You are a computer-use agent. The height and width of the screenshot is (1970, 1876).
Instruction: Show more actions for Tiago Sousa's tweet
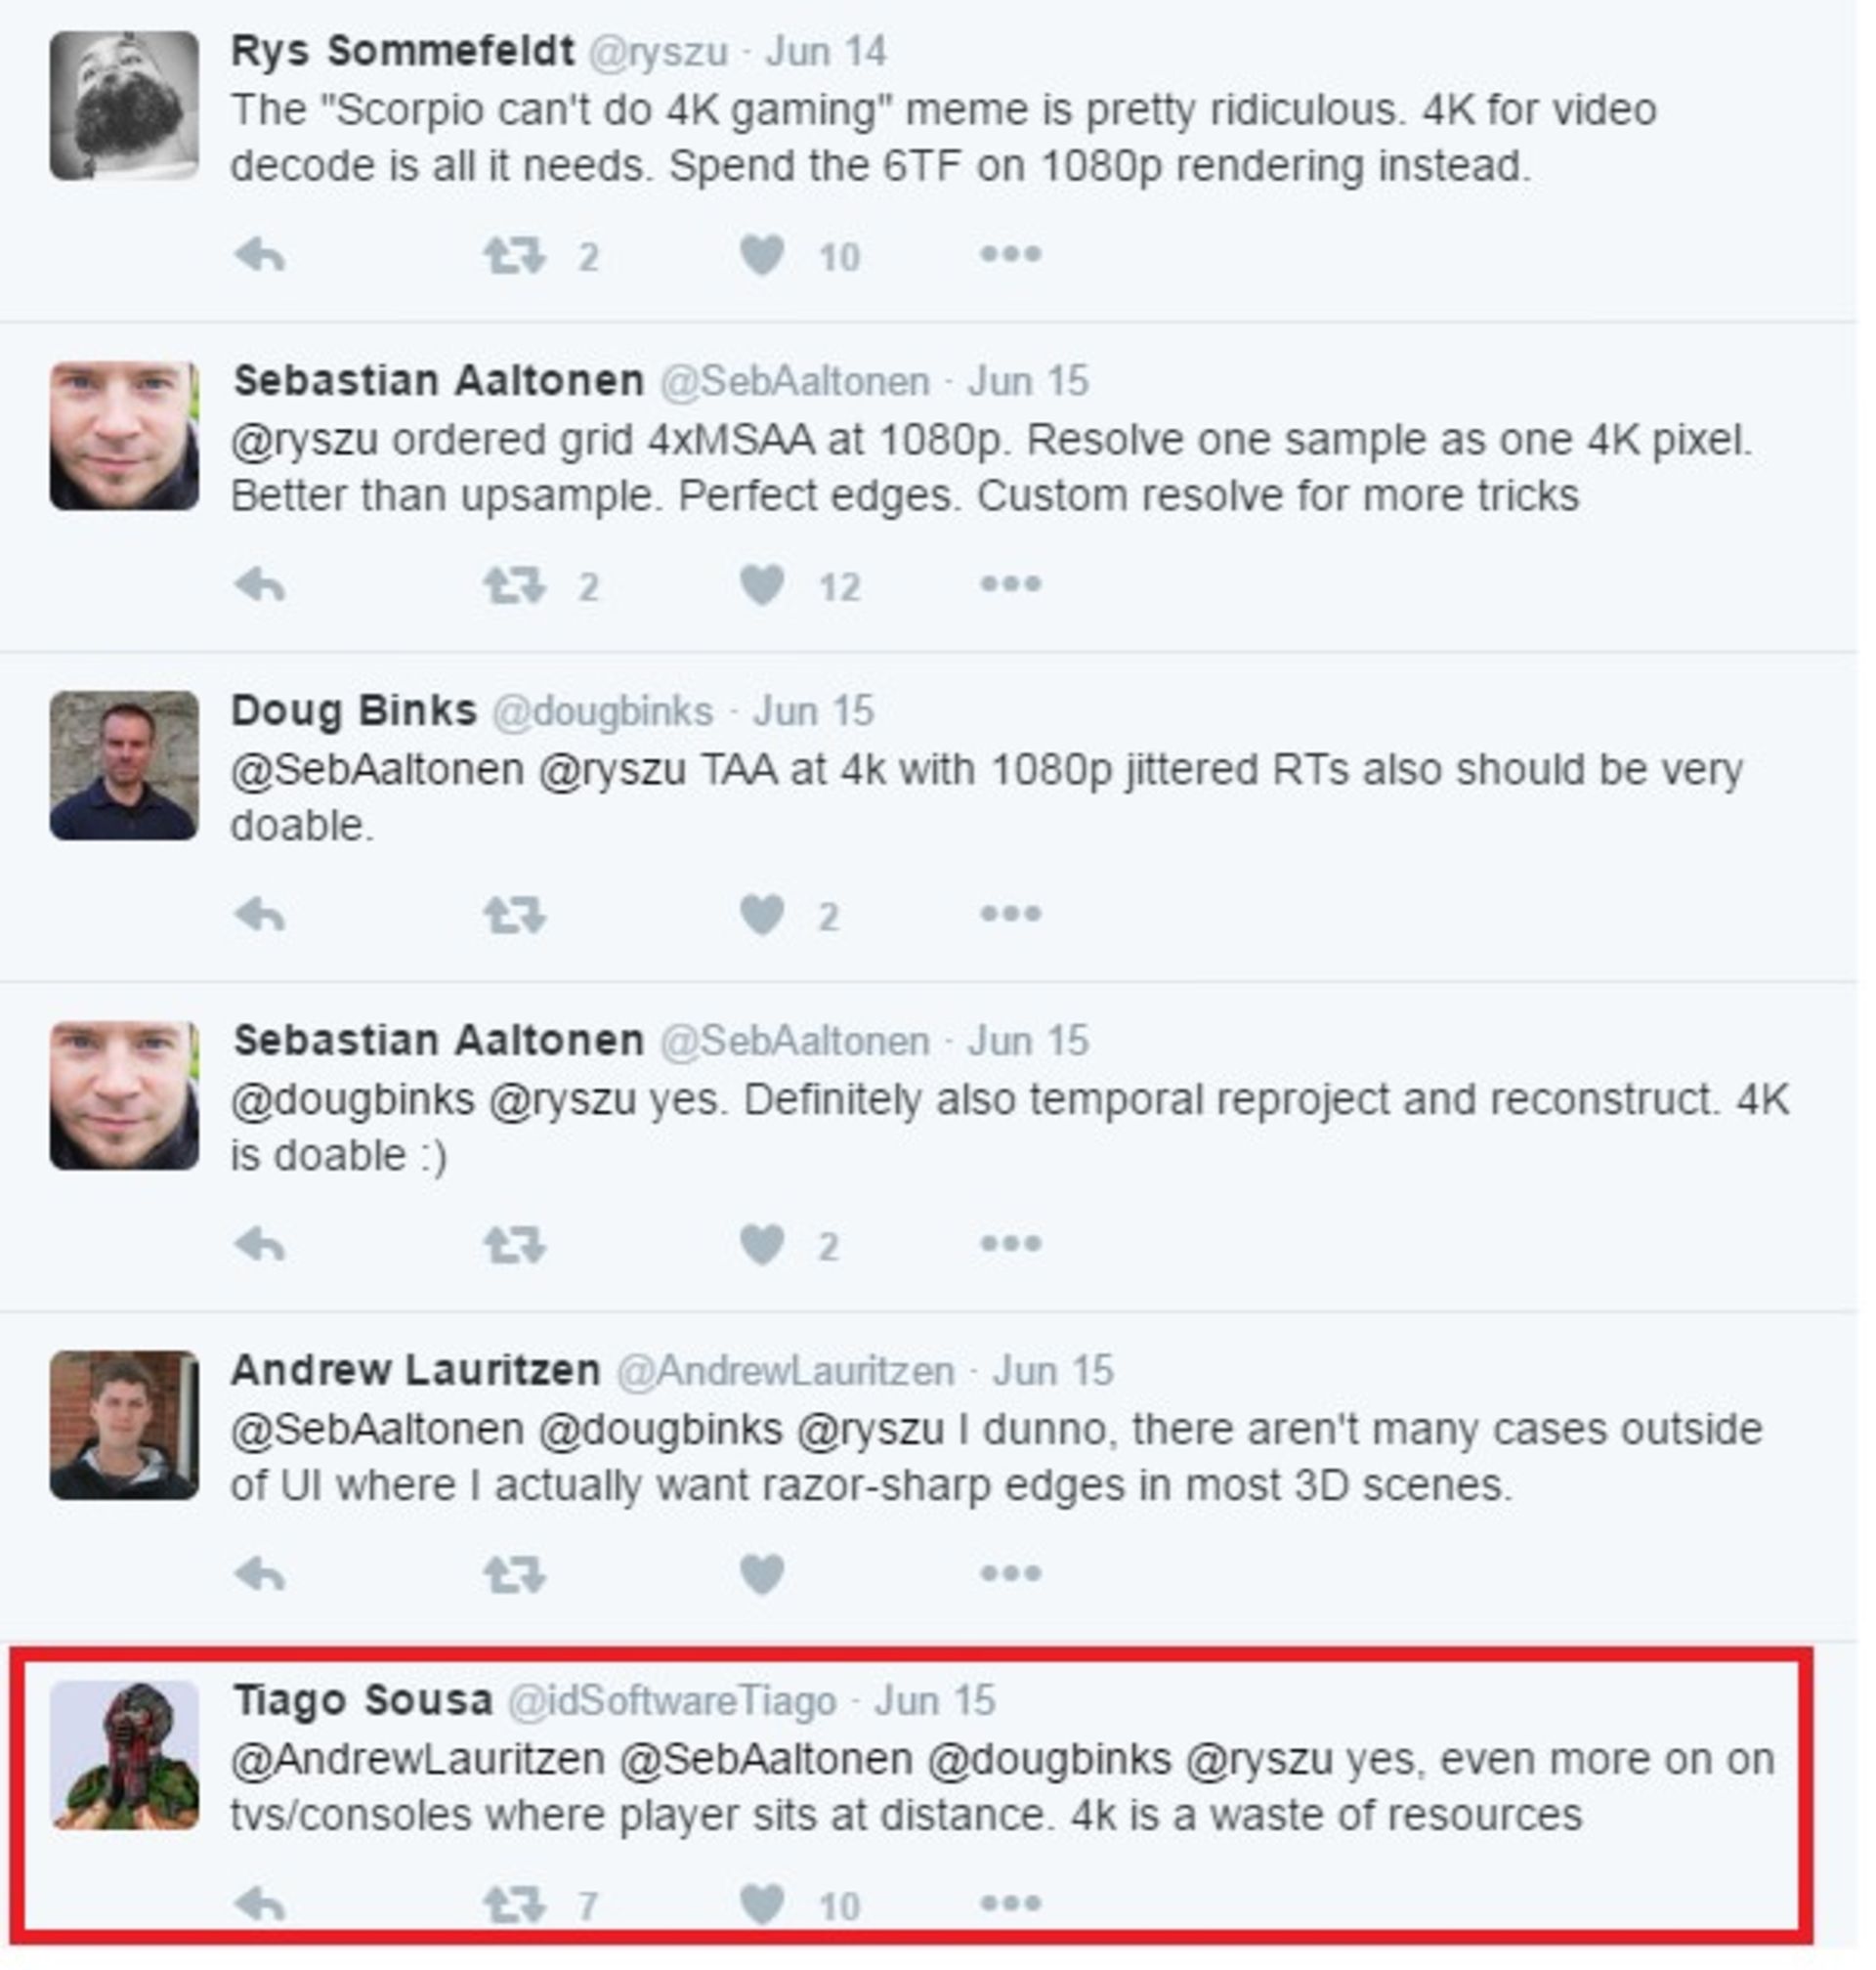pyautogui.click(x=1010, y=1903)
